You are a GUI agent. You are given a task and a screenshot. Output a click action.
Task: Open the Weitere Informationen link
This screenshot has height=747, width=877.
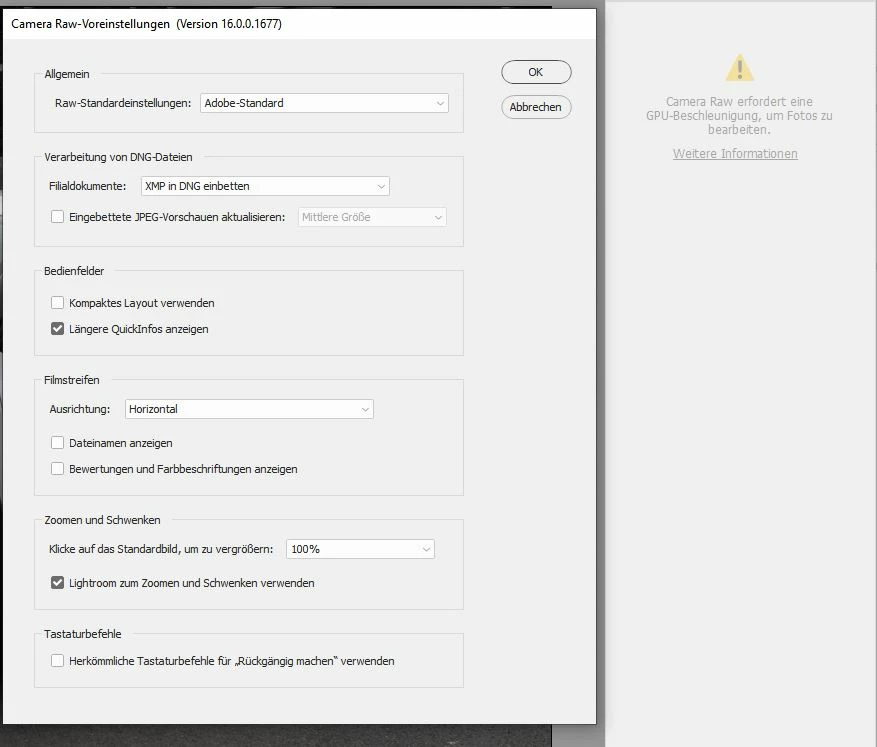click(x=735, y=154)
